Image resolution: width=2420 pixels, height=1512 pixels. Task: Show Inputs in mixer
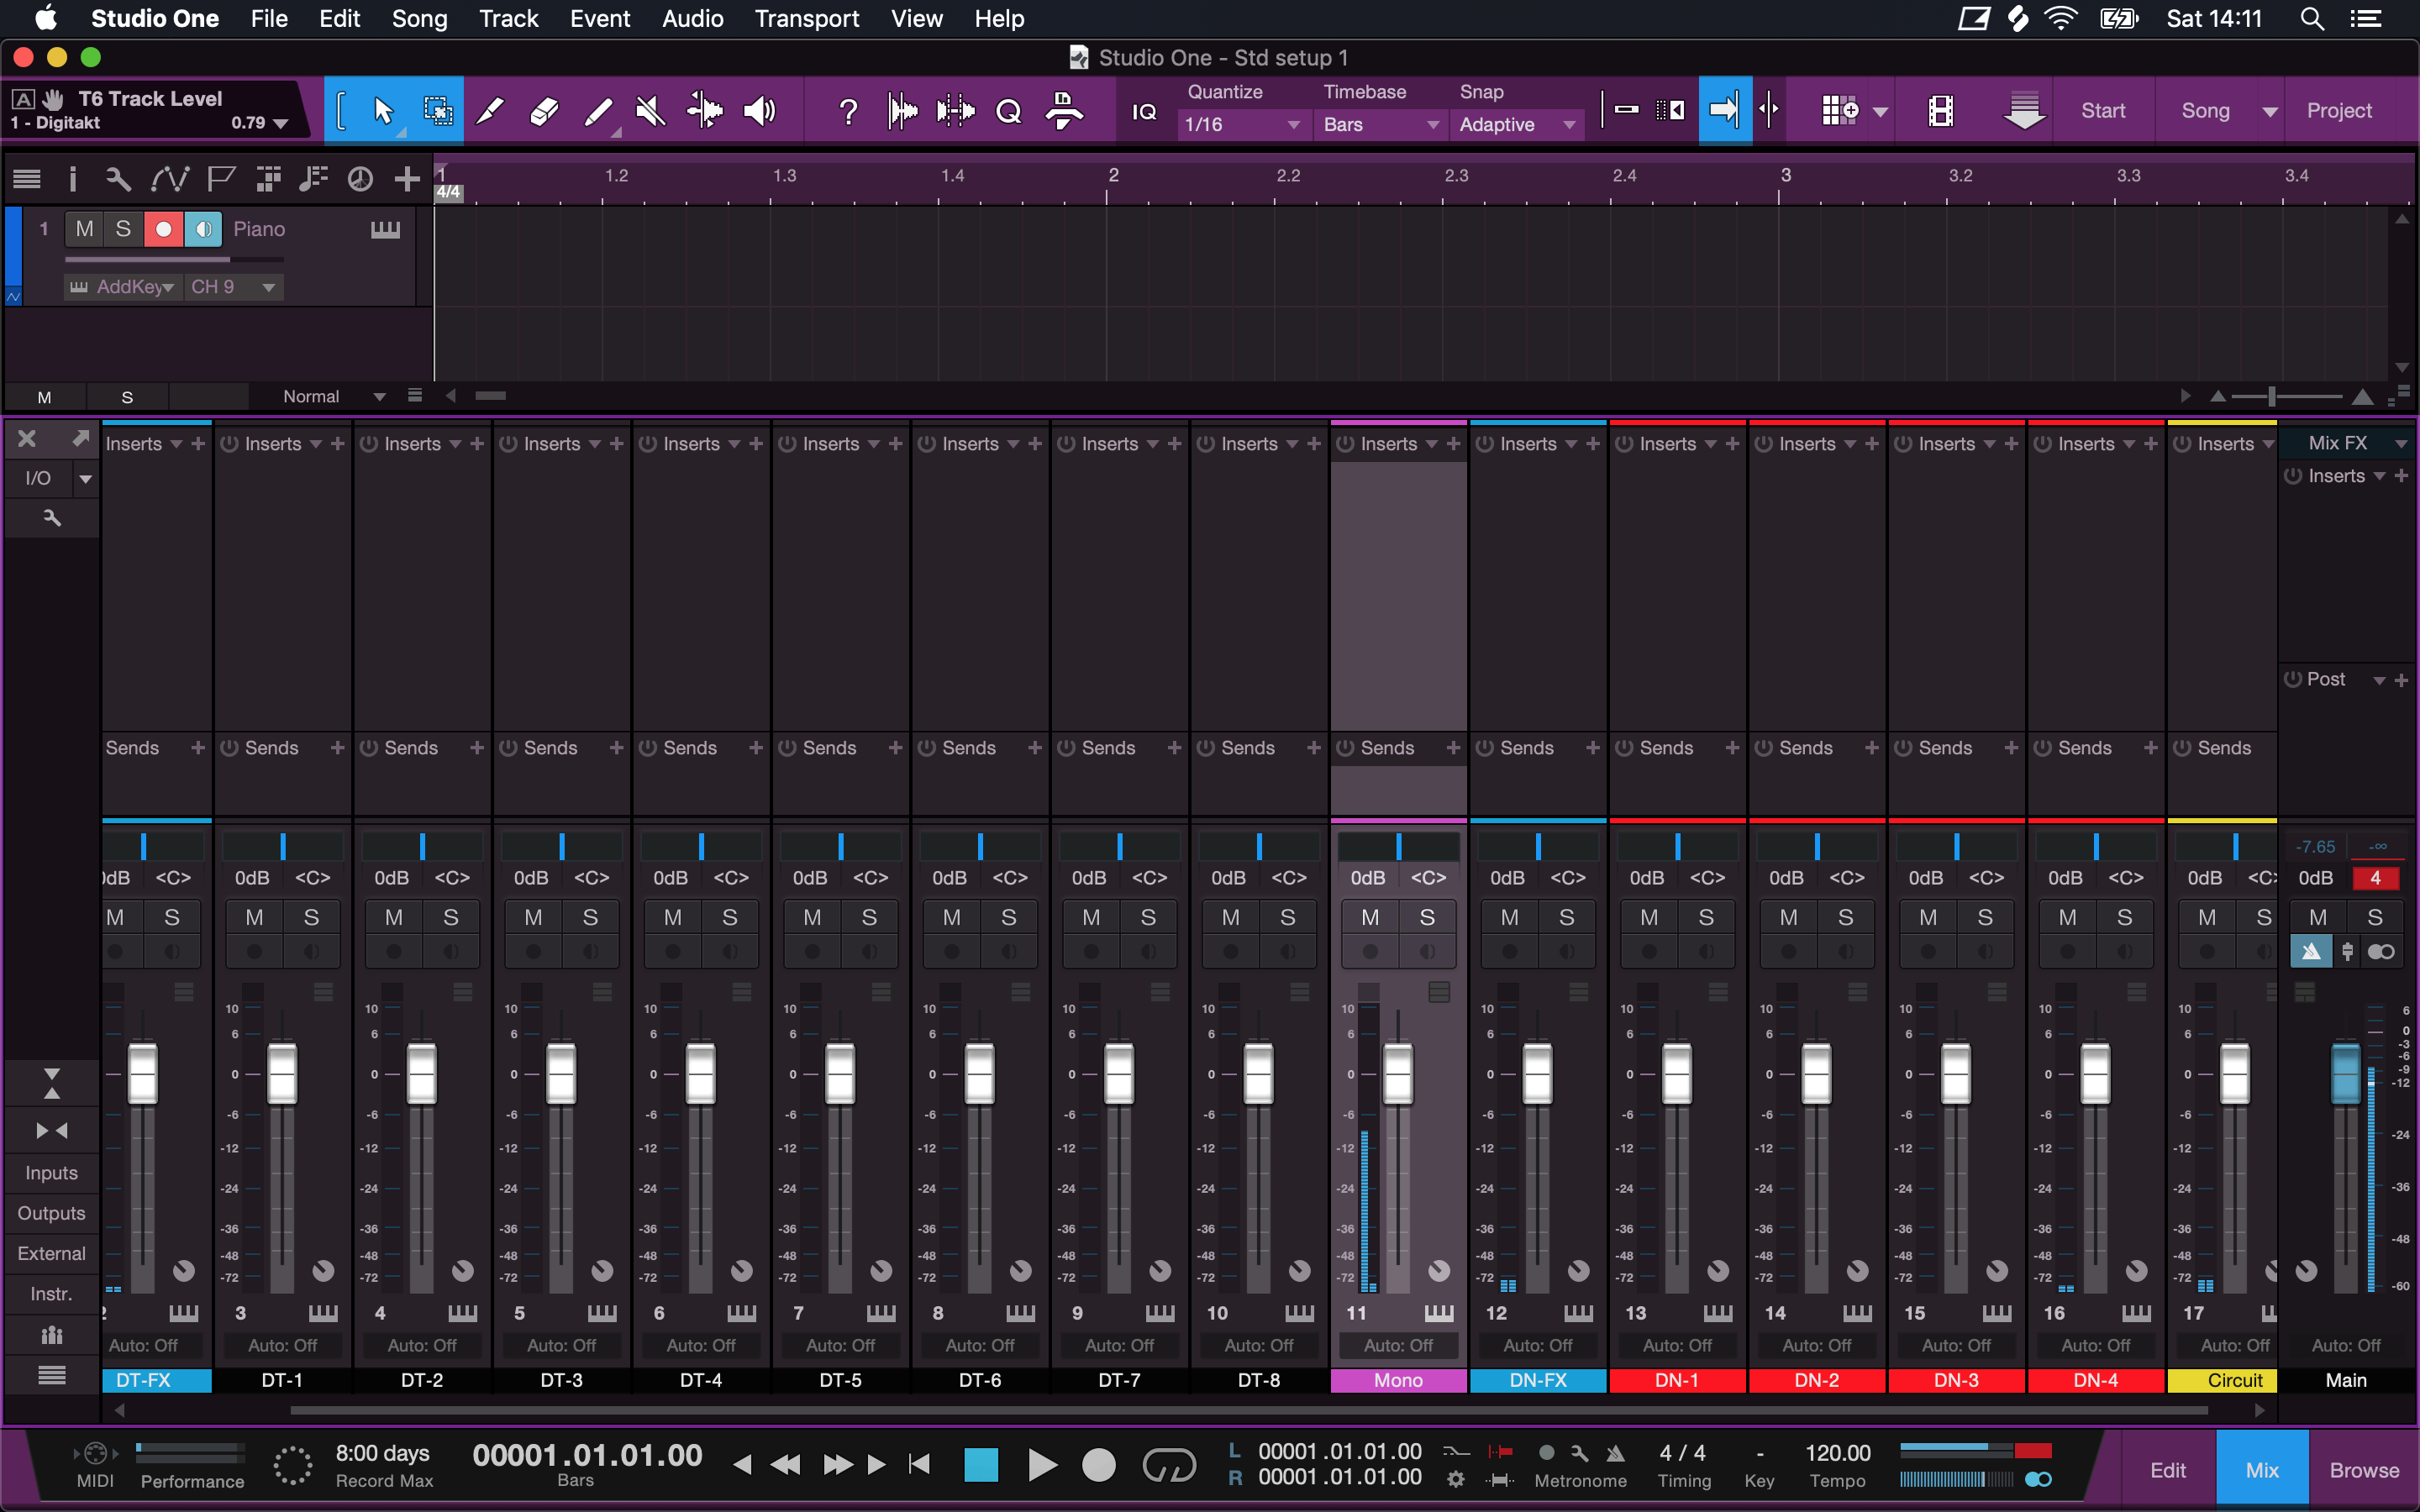coord(51,1172)
